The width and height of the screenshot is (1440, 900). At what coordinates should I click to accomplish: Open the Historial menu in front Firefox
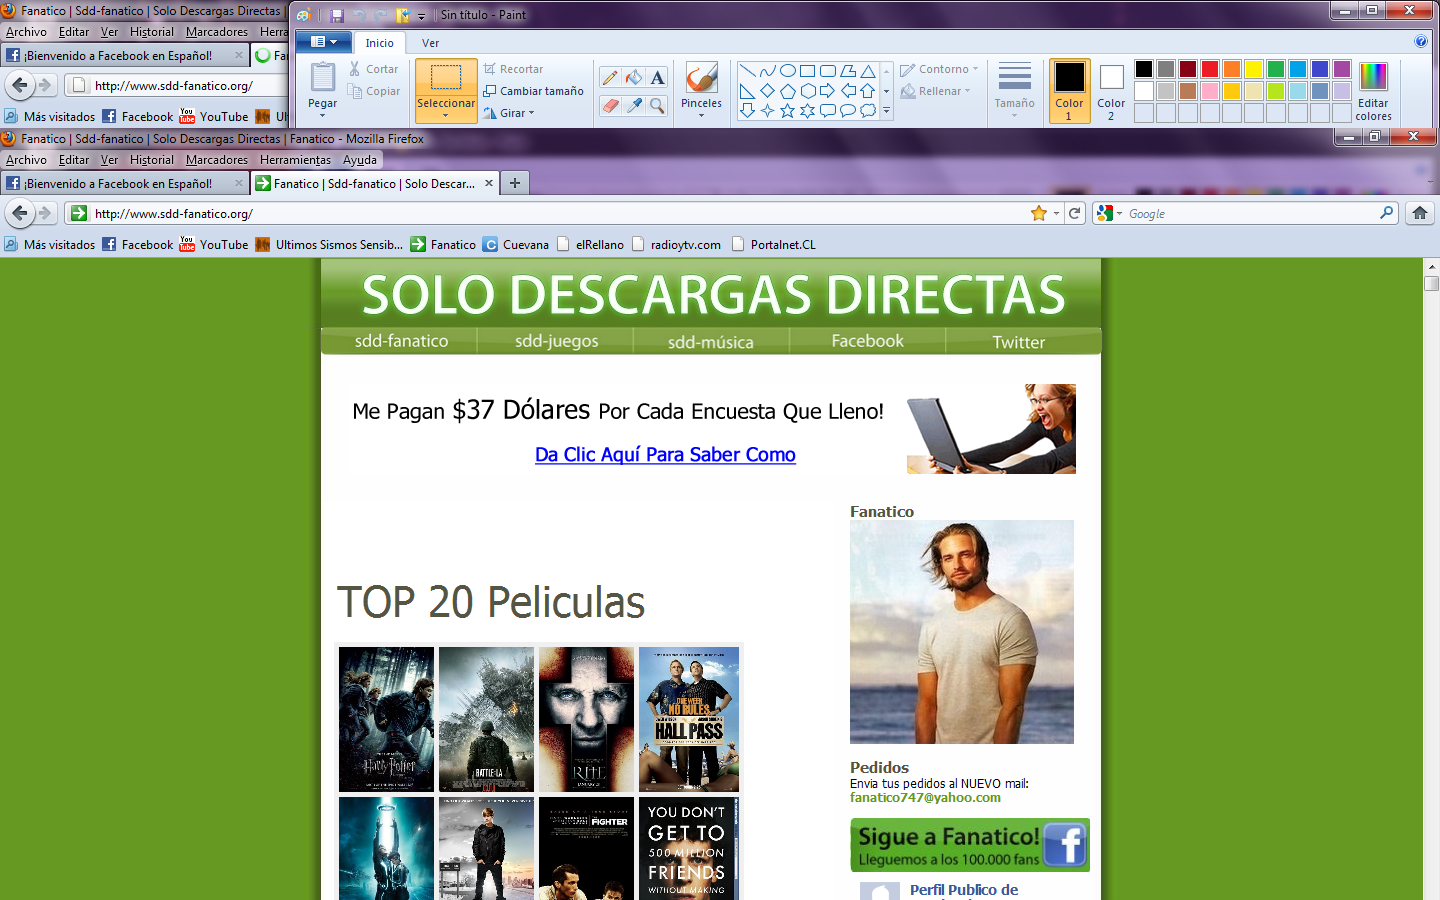[x=151, y=160]
